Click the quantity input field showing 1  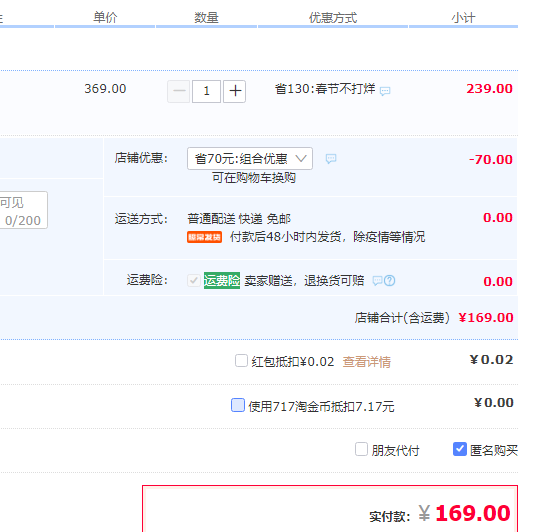pyautogui.click(x=206, y=91)
